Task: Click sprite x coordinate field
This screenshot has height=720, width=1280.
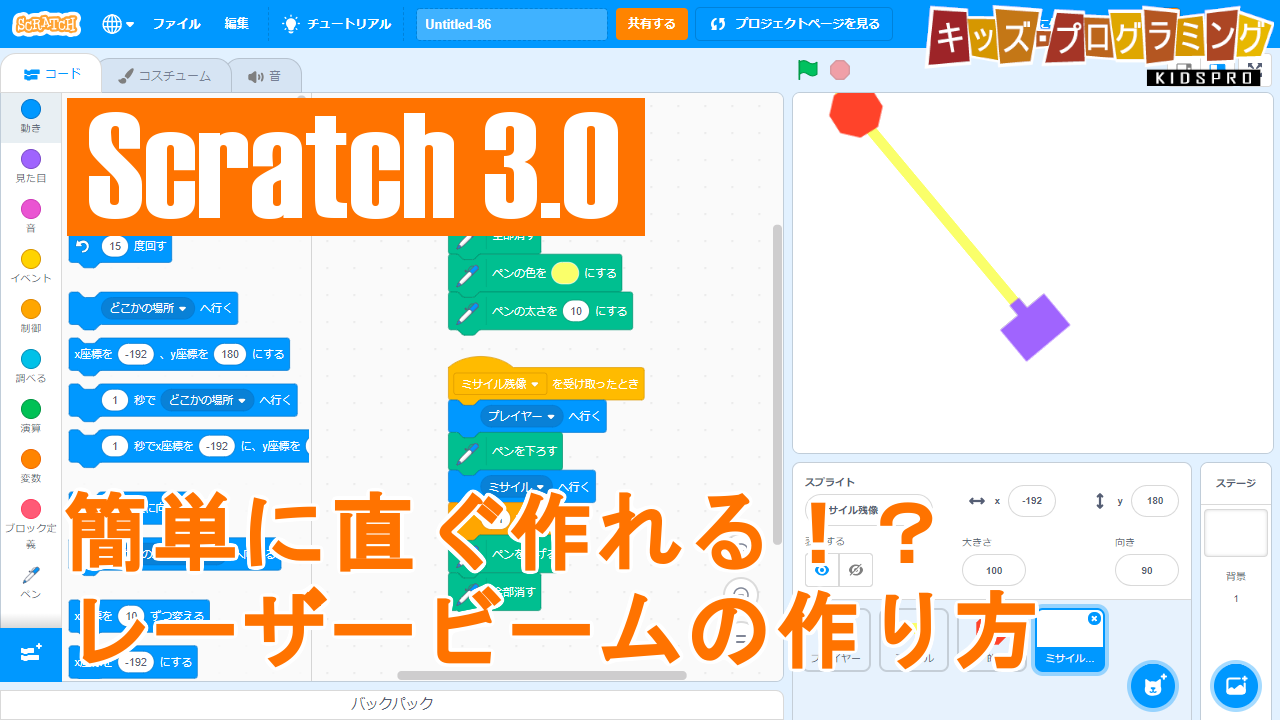Action: (x=1032, y=501)
